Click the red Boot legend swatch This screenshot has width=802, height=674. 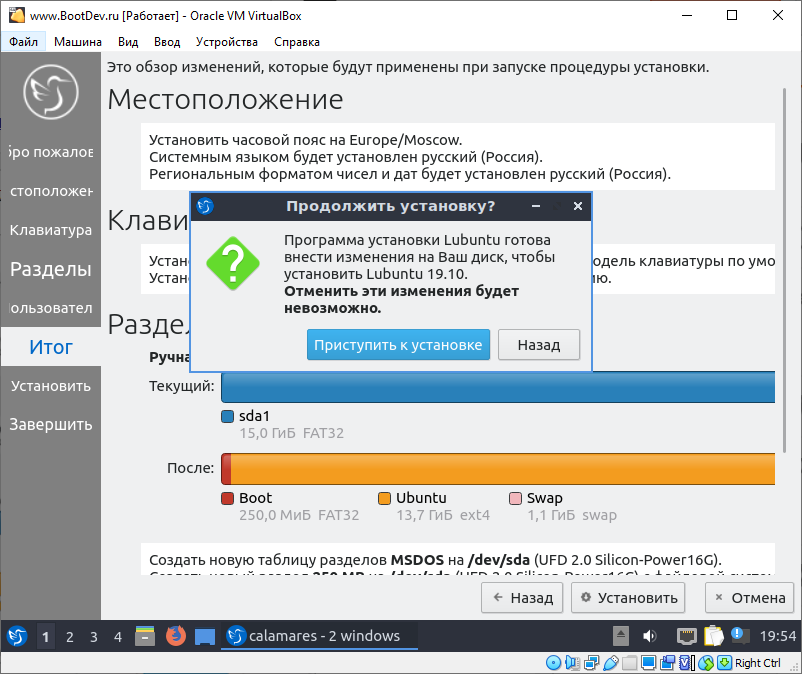pos(227,498)
